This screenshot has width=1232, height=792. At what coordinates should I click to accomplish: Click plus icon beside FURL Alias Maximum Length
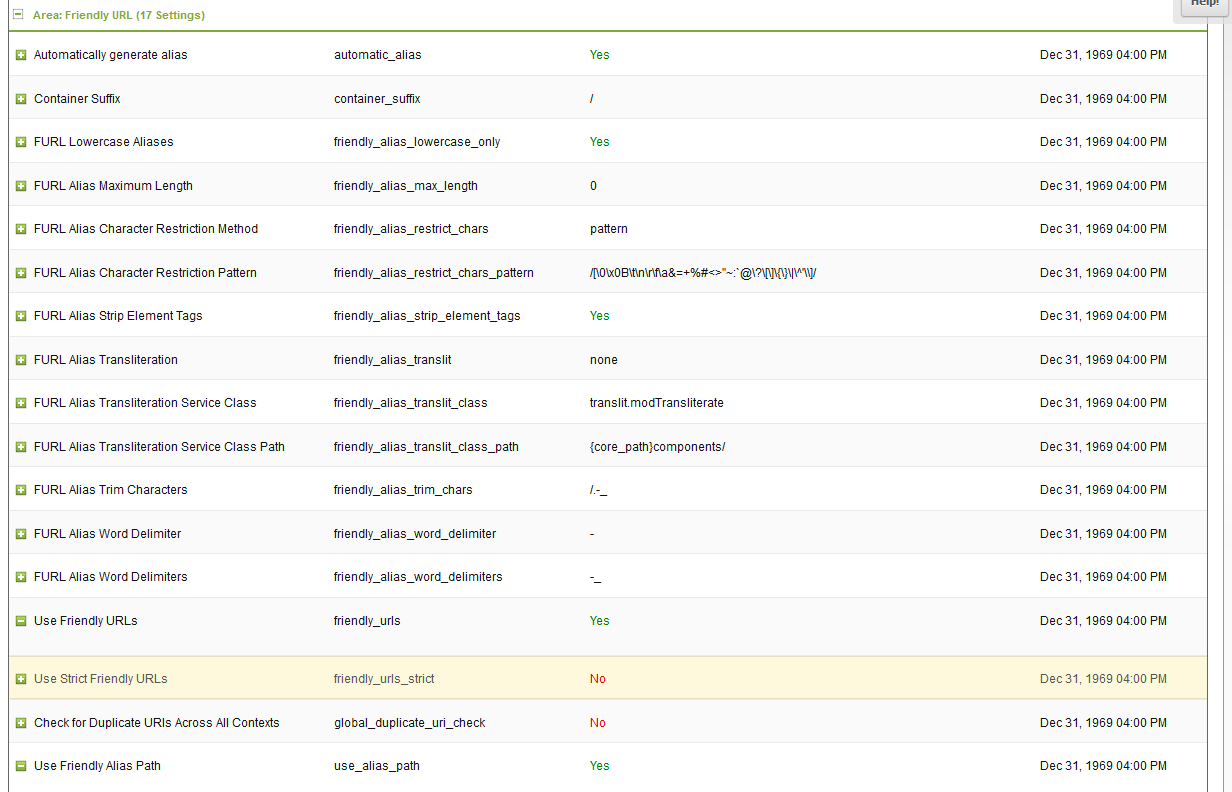click(x=21, y=186)
